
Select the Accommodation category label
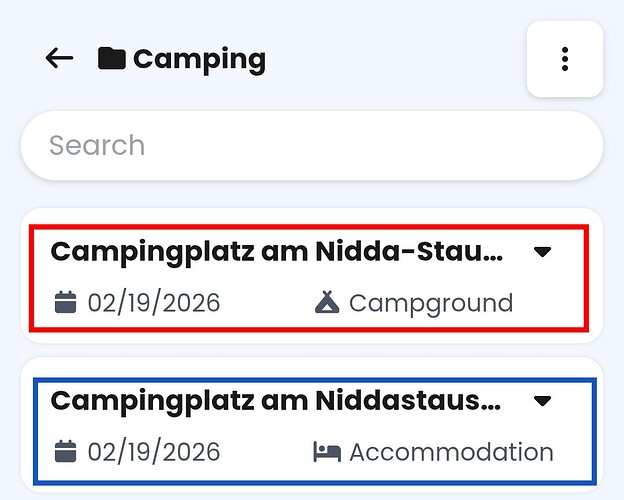[x=451, y=452]
